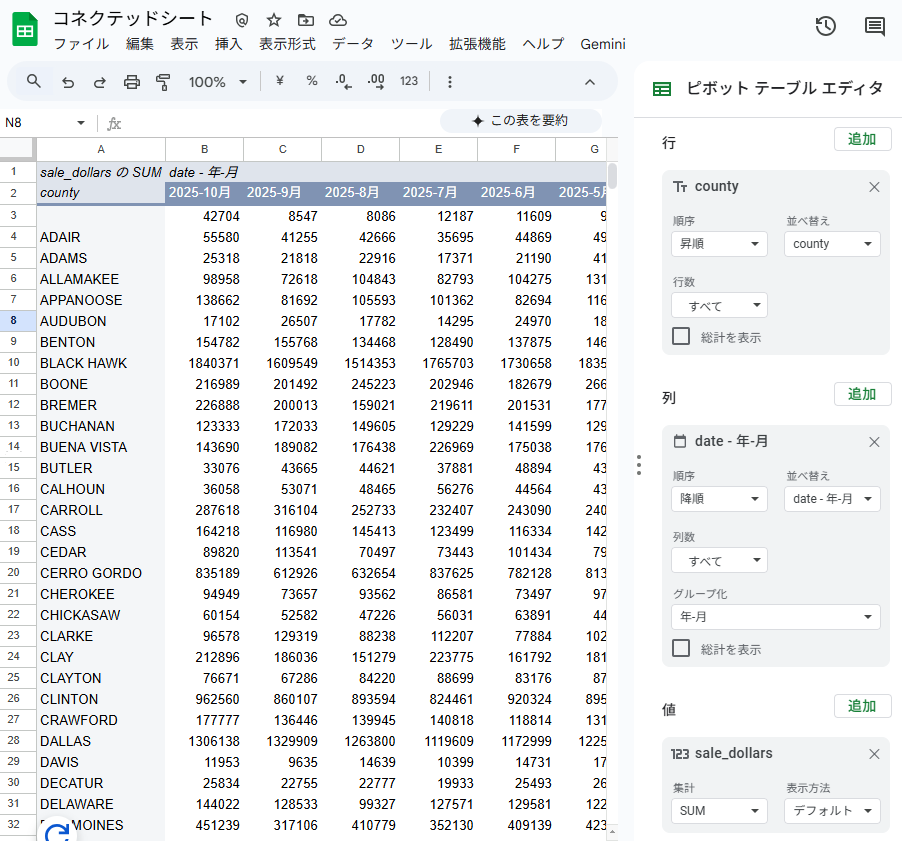Star this spreadsheet document

coord(274,20)
